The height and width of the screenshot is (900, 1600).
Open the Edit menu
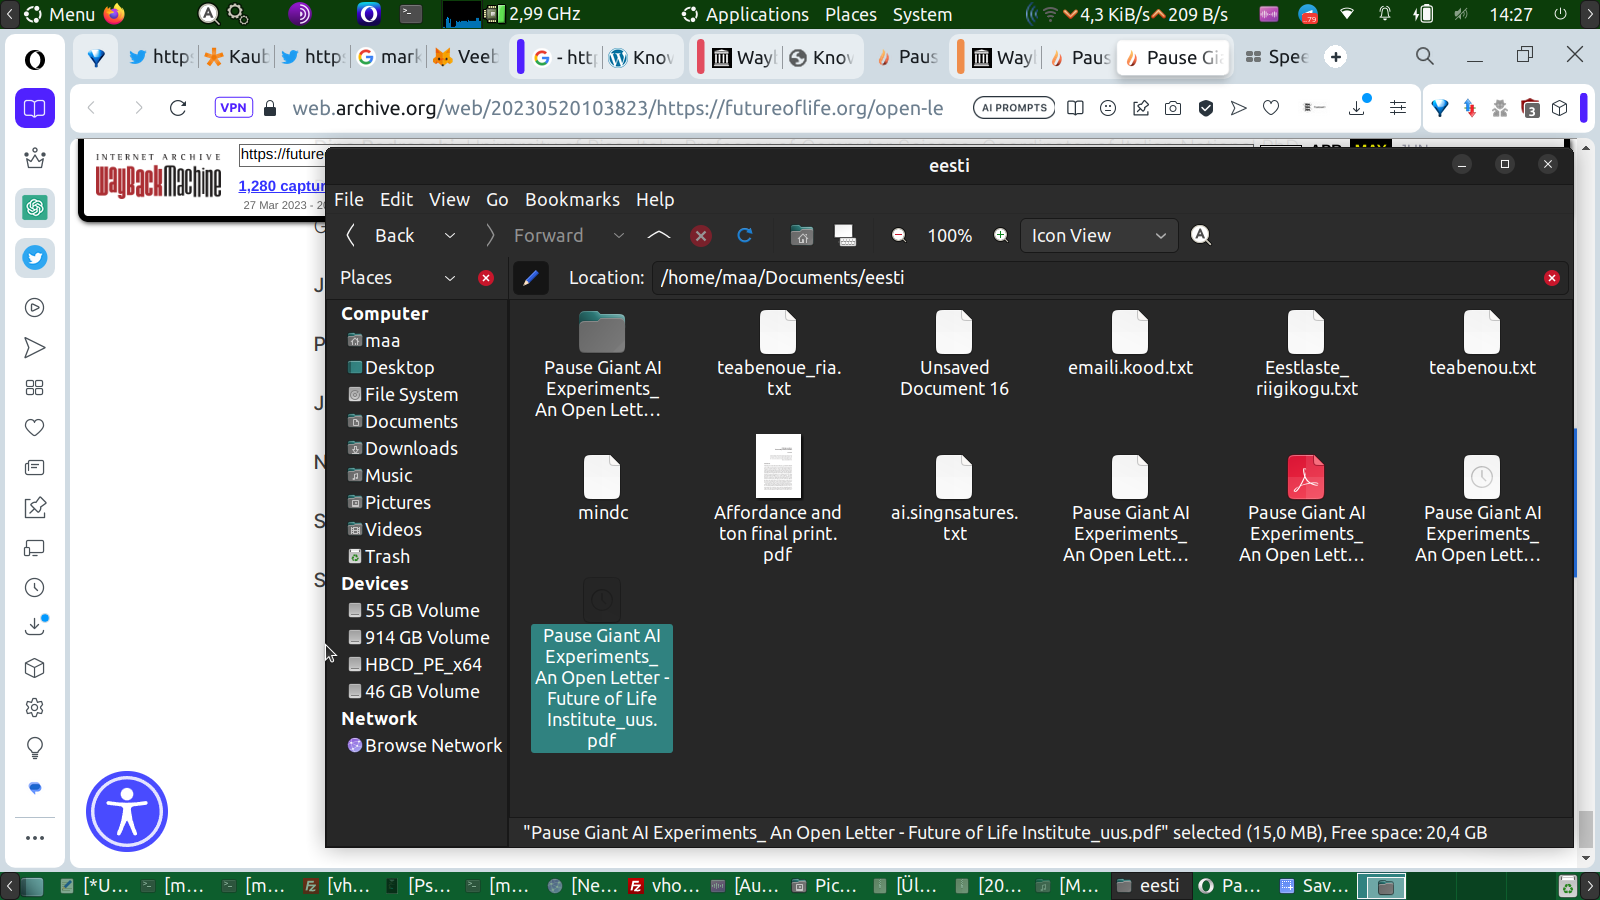(396, 199)
